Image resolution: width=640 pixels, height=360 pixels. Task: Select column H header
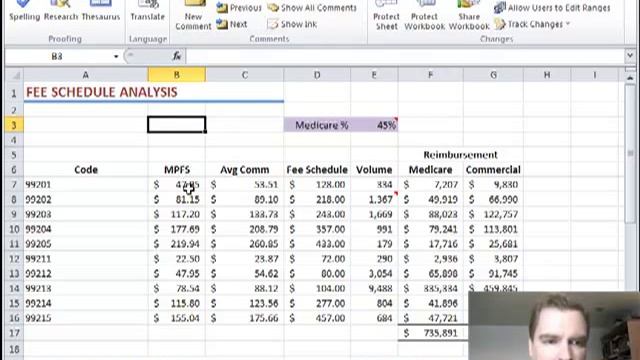tap(547, 75)
